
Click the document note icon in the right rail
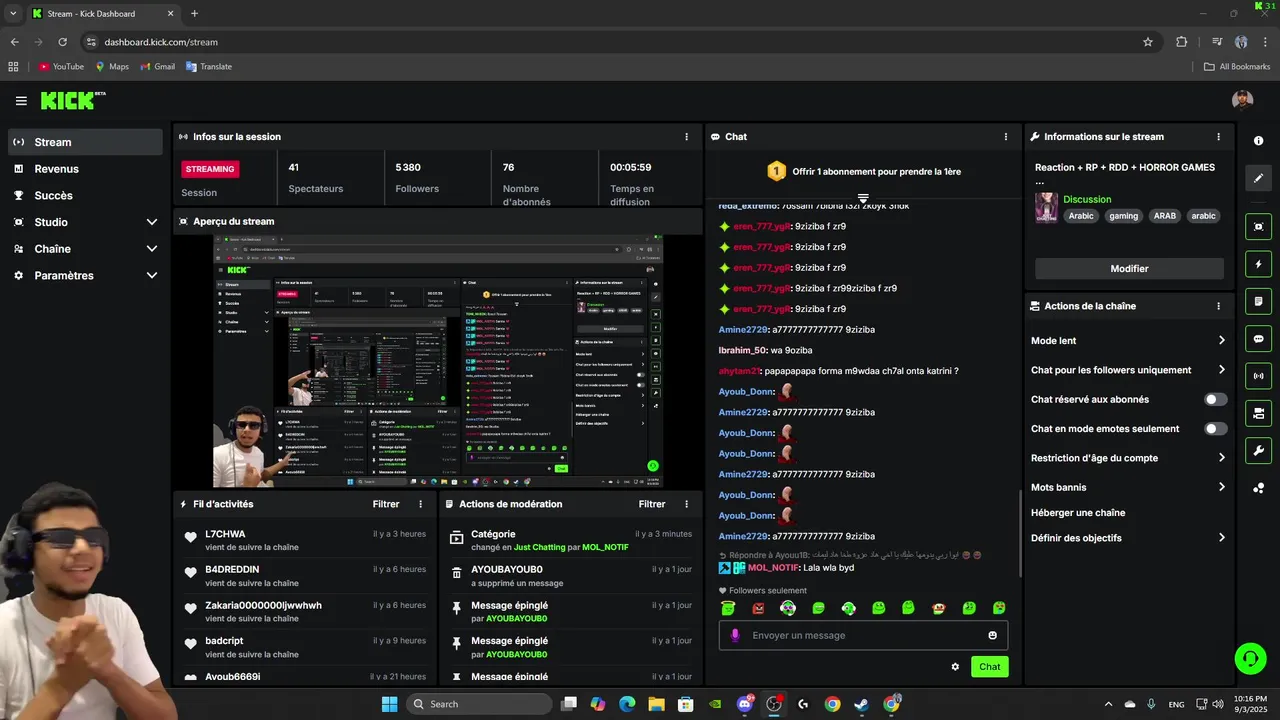click(x=1258, y=301)
